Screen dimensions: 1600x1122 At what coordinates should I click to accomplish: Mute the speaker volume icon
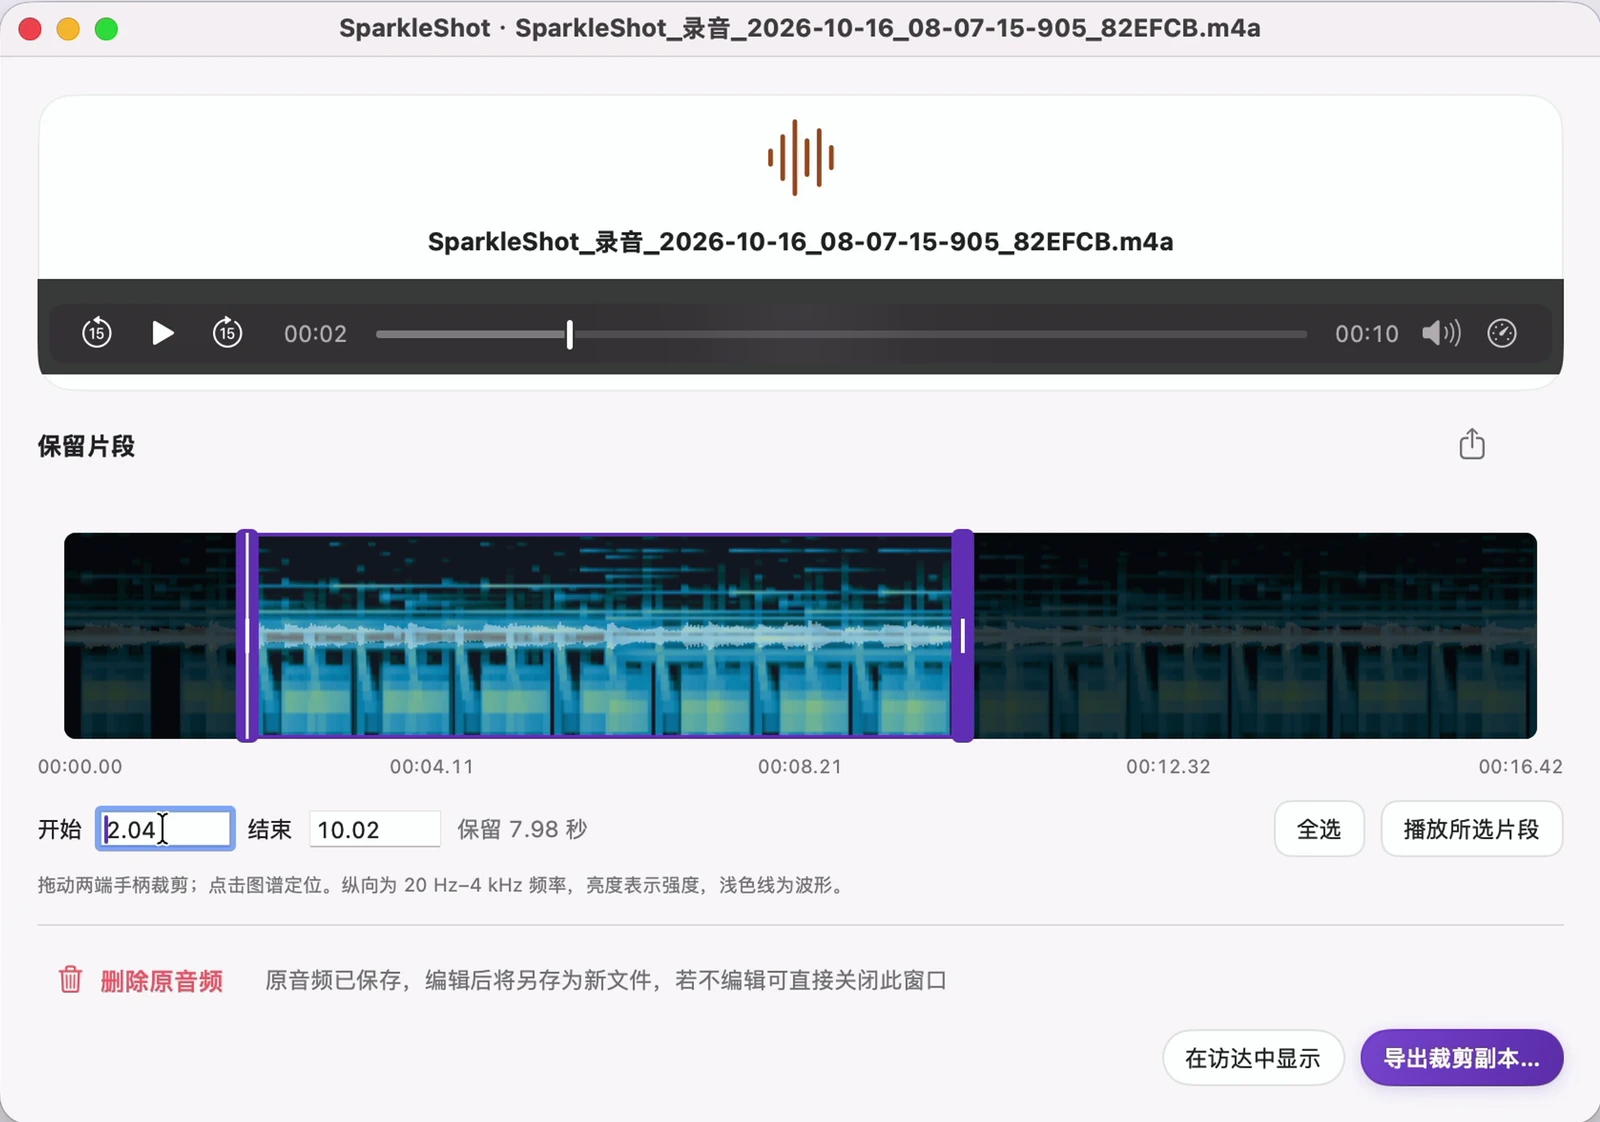click(x=1441, y=333)
